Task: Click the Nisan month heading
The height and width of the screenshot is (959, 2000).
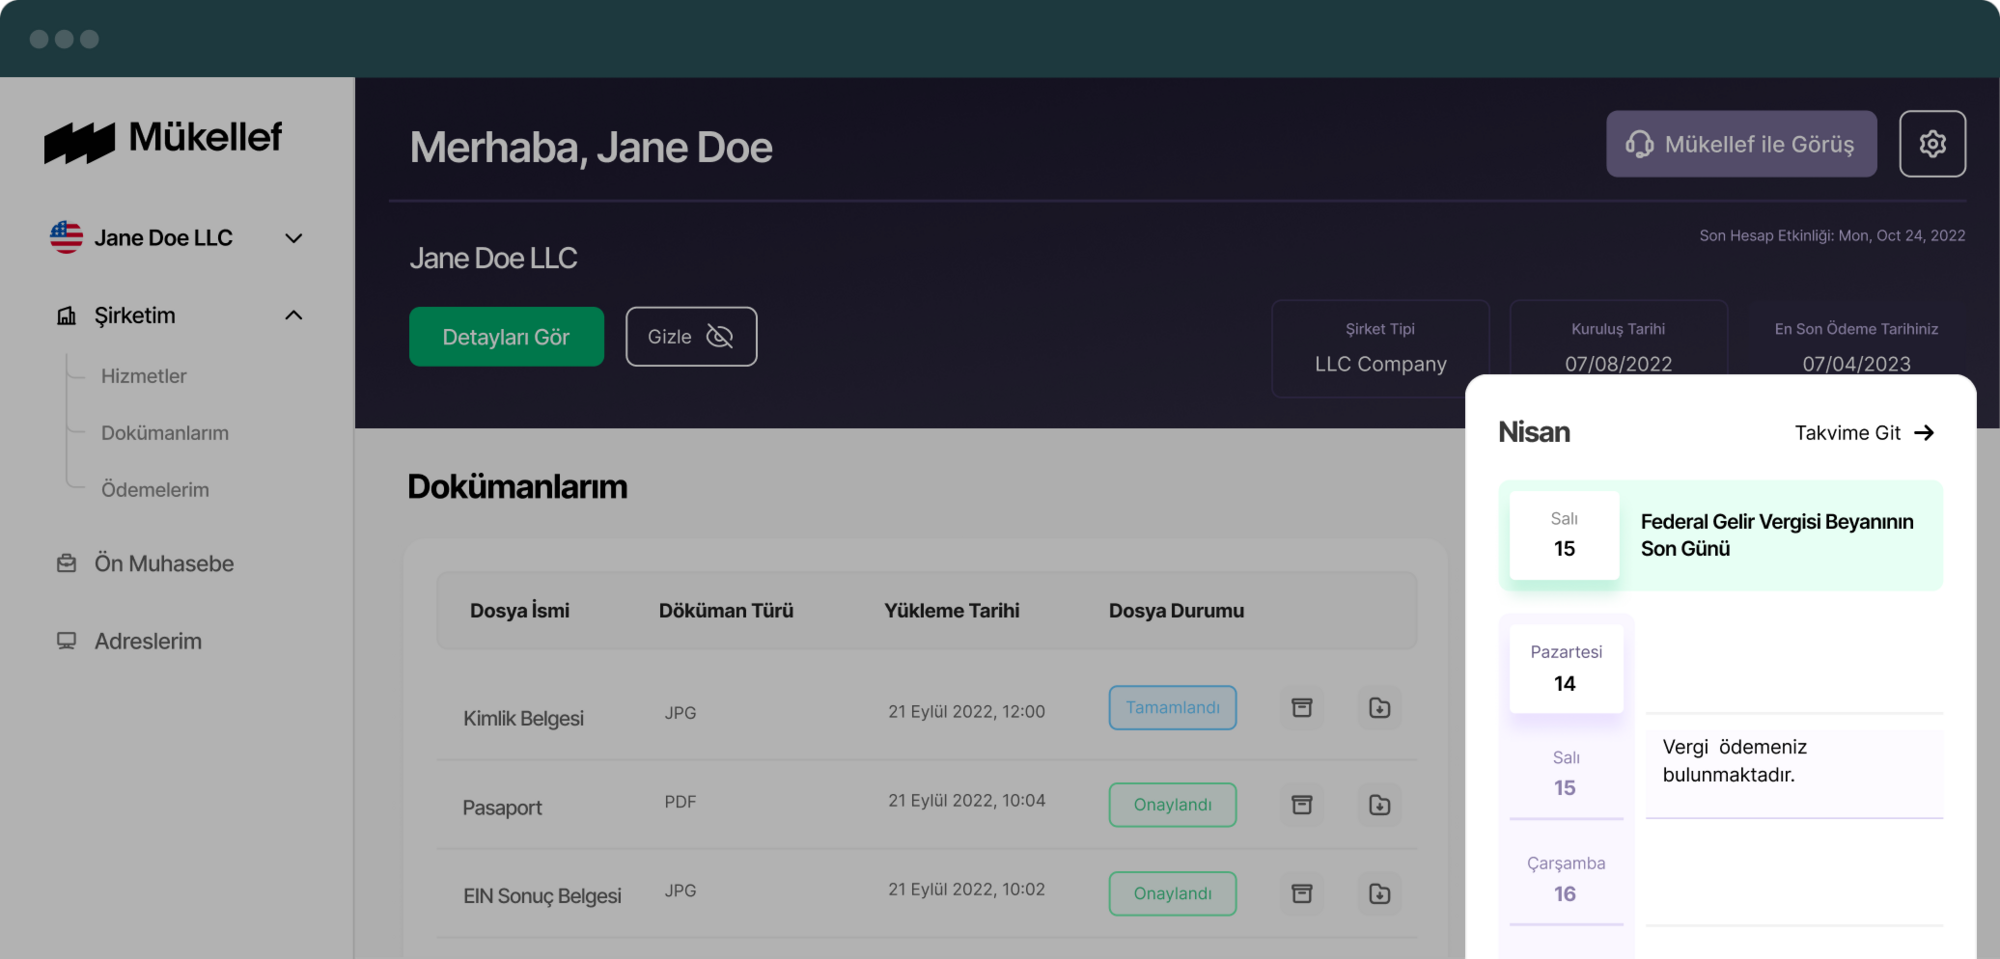Action: 1534,432
